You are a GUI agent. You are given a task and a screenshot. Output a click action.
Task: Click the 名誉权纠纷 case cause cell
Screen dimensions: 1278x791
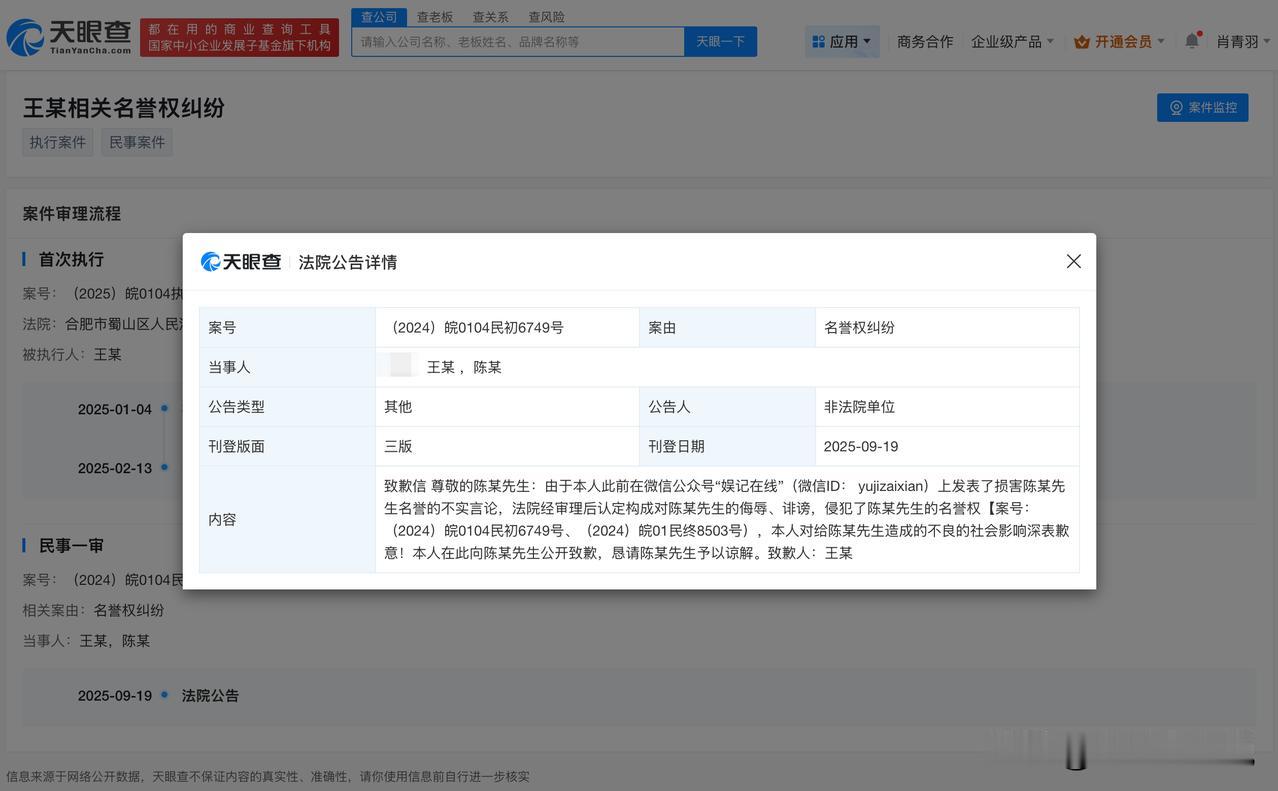(947, 327)
